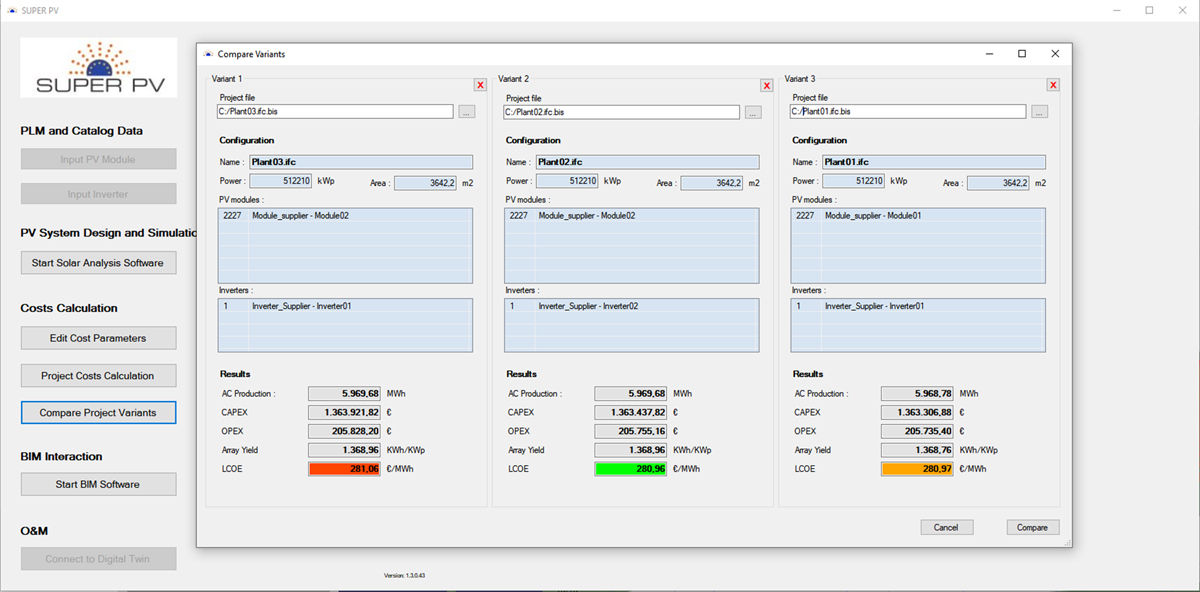This screenshot has width=1200, height=592.
Task: Click orange LCOE value 280,97
Action: click(x=918, y=468)
